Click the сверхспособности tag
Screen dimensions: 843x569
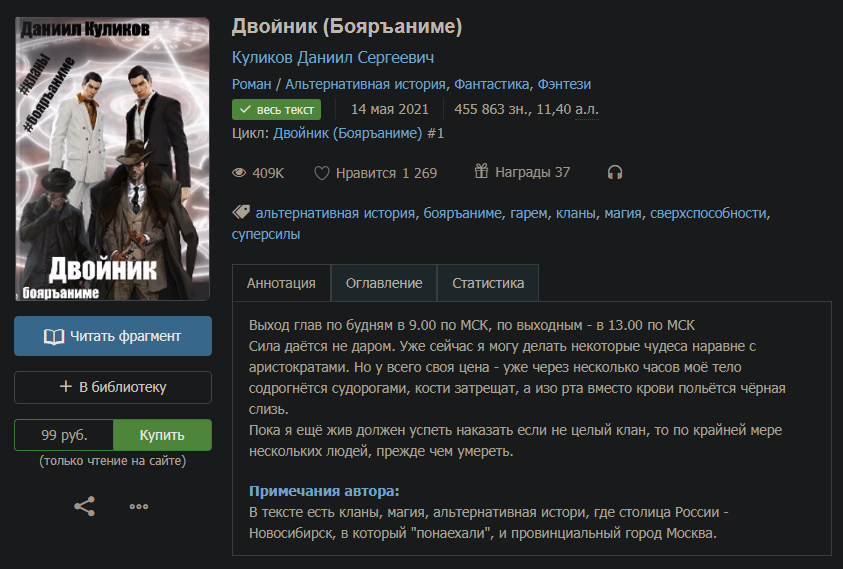pos(708,213)
